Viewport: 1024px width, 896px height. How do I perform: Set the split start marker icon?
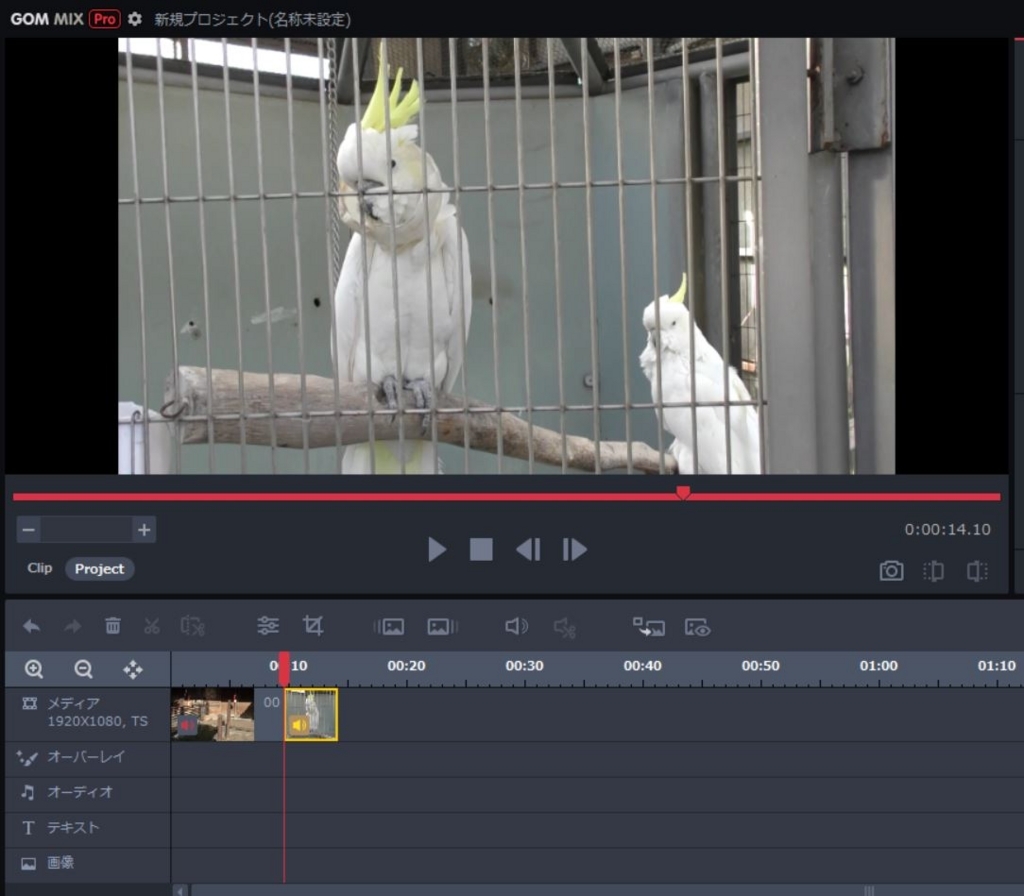(x=933, y=571)
